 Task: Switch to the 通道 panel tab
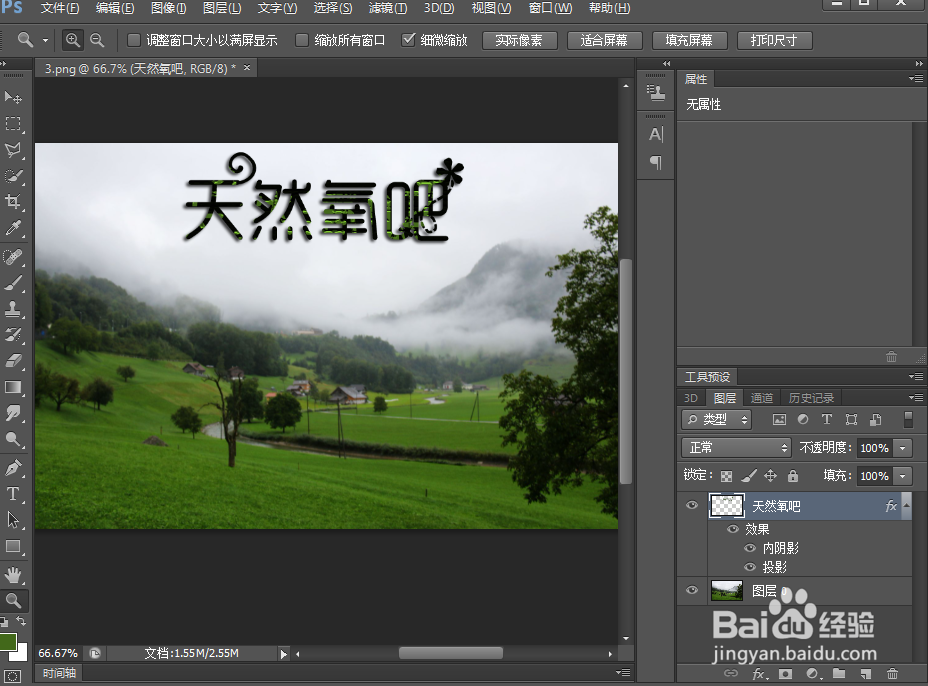(761, 397)
